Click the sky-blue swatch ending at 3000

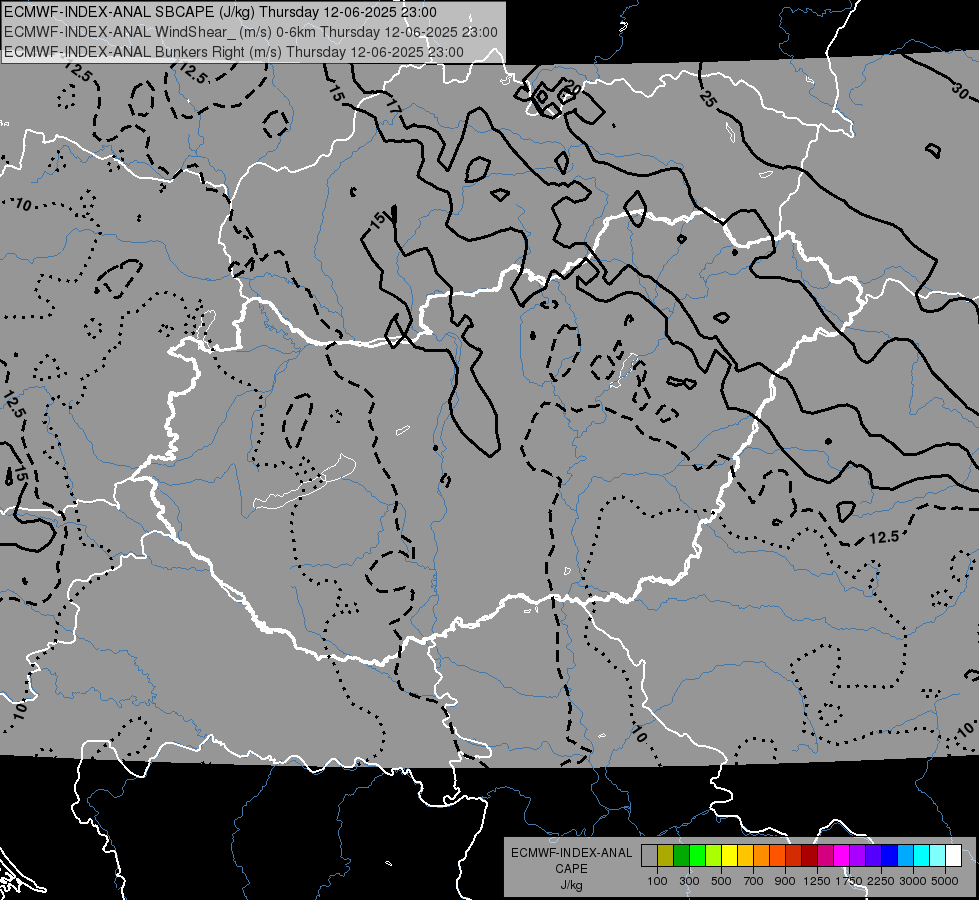point(905,856)
